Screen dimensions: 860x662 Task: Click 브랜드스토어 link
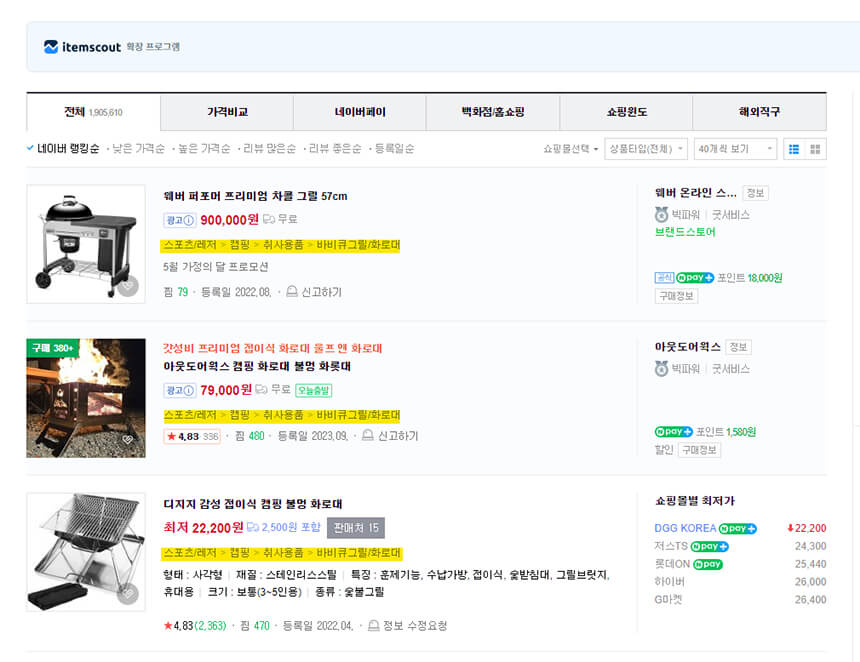[x=685, y=232]
